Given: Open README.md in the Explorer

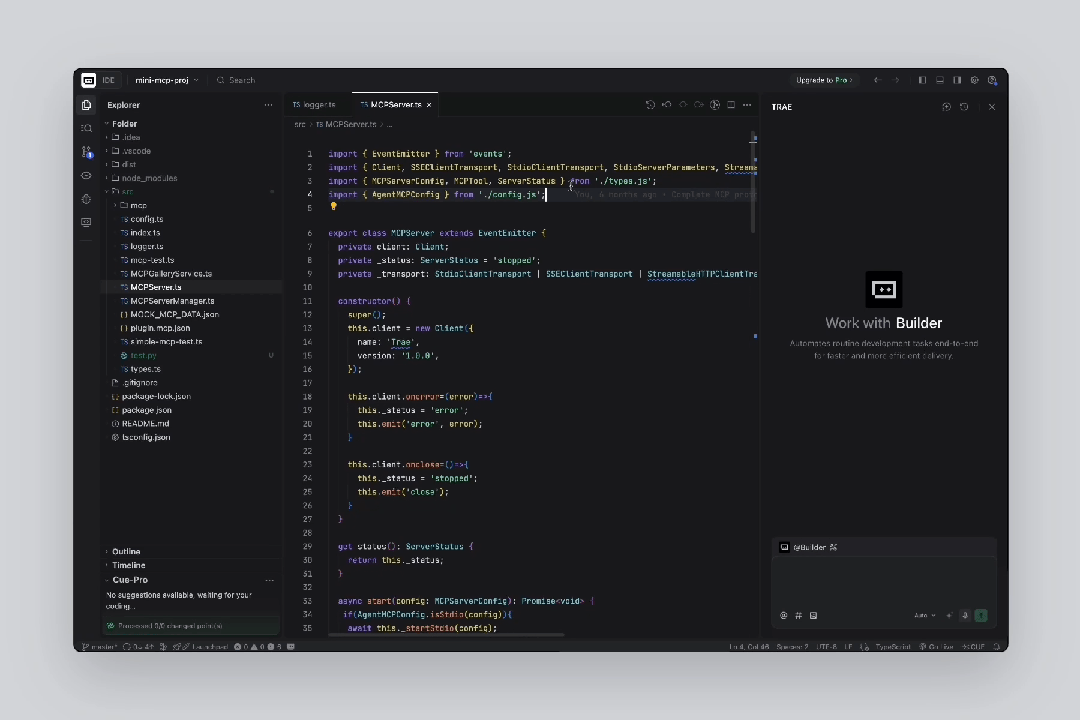Looking at the screenshot, I should tap(191, 424).
